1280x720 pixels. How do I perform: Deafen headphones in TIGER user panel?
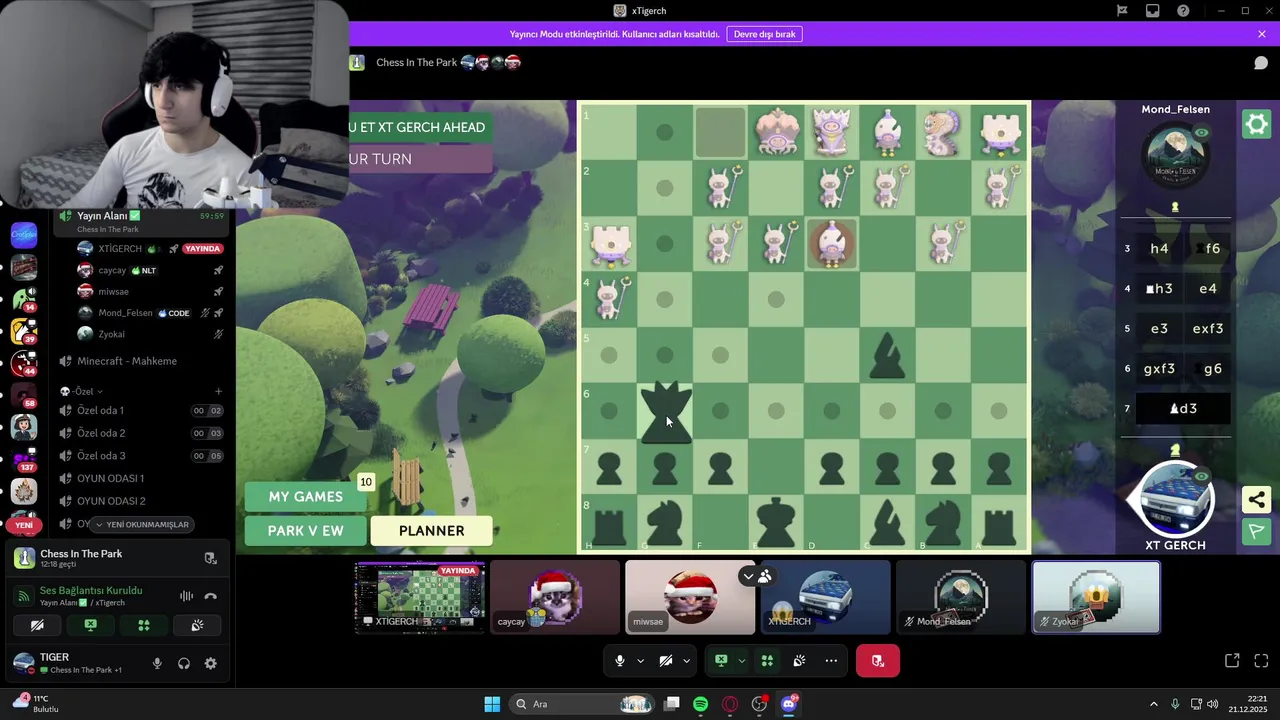(x=184, y=663)
